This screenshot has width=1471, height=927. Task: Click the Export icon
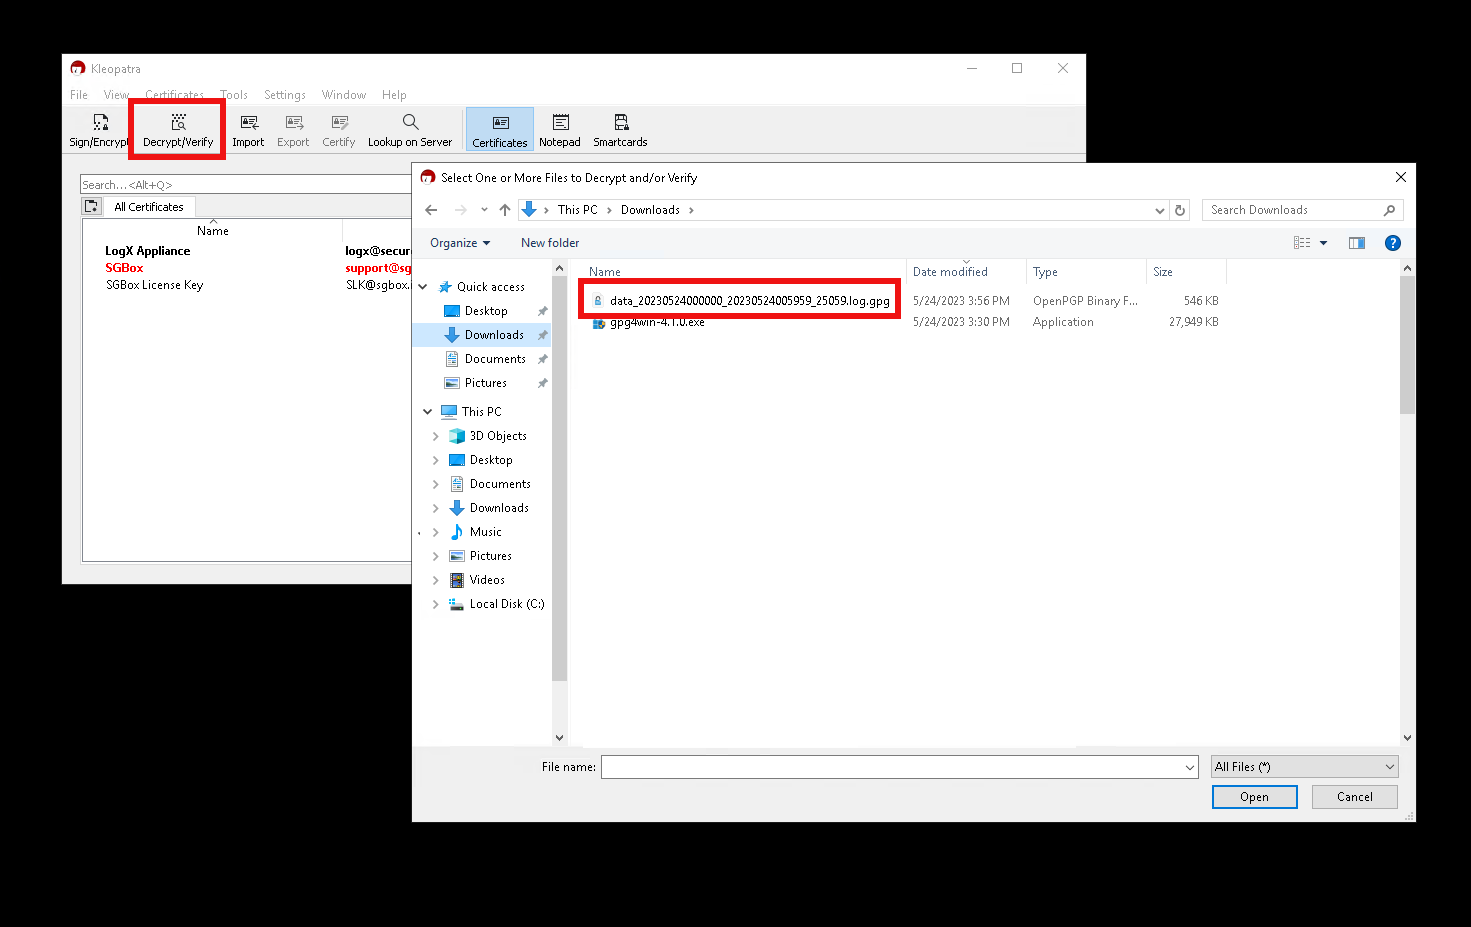pyautogui.click(x=293, y=128)
